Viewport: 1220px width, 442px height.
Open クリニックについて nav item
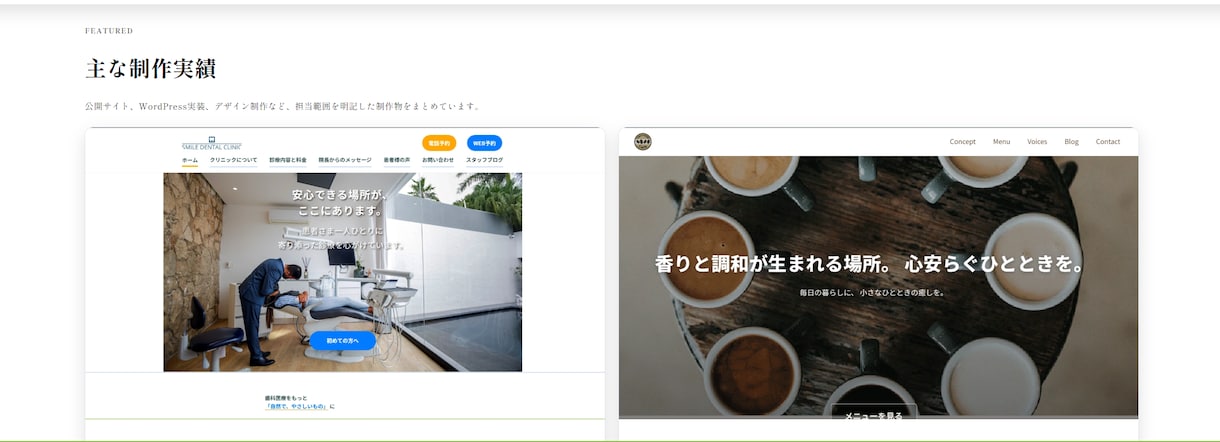point(233,160)
